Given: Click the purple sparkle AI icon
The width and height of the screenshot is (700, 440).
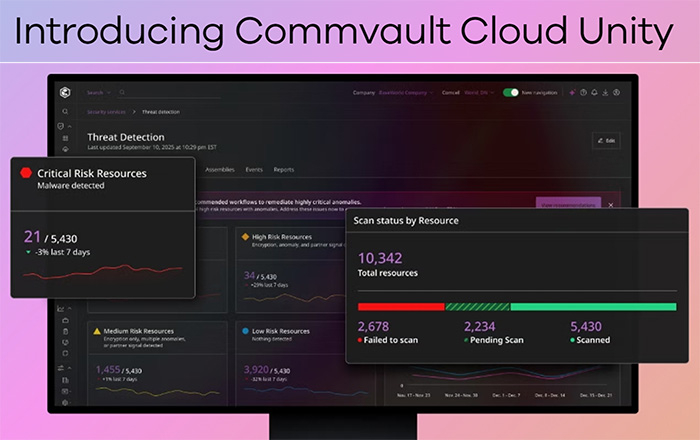Looking at the screenshot, I should point(572,92).
